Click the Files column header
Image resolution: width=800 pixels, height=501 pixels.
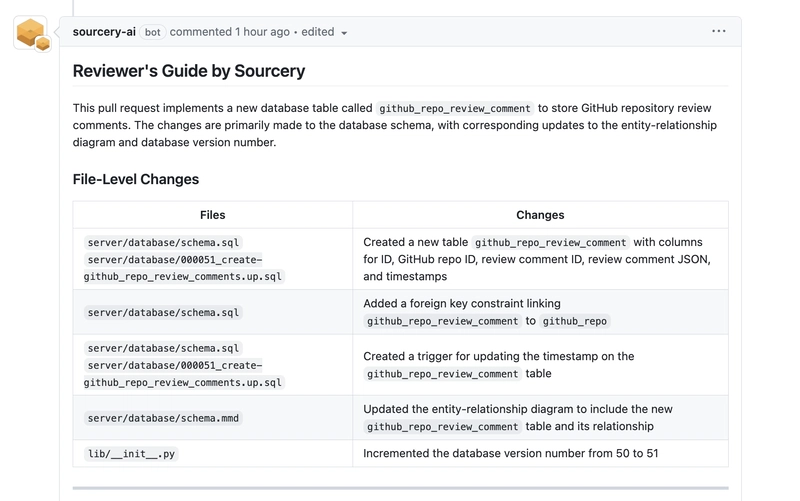(x=212, y=215)
